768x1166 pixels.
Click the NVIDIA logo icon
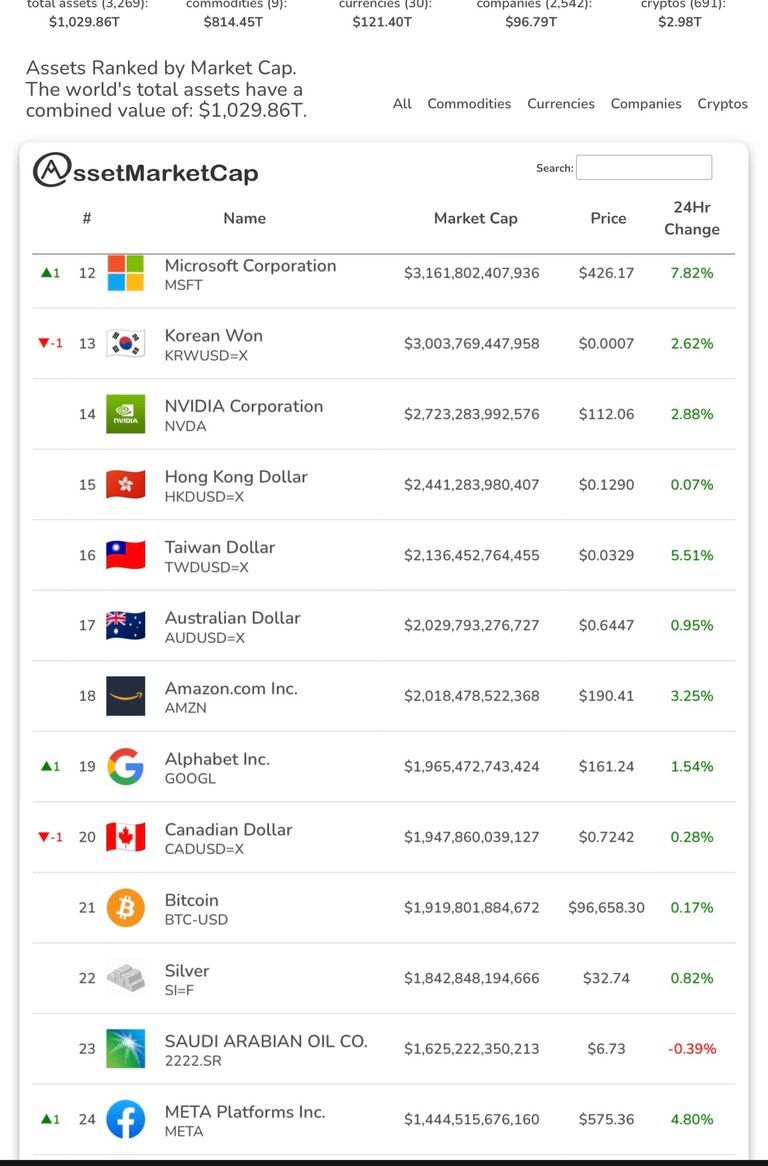click(125, 414)
